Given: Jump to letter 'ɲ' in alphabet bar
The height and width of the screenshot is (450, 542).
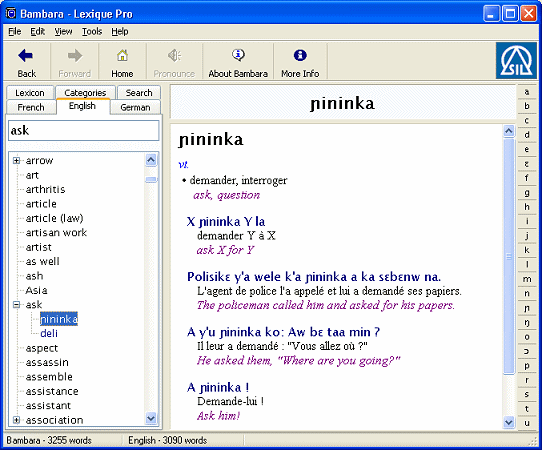Looking at the screenshot, I should pyautogui.click(x=527, y=308).
